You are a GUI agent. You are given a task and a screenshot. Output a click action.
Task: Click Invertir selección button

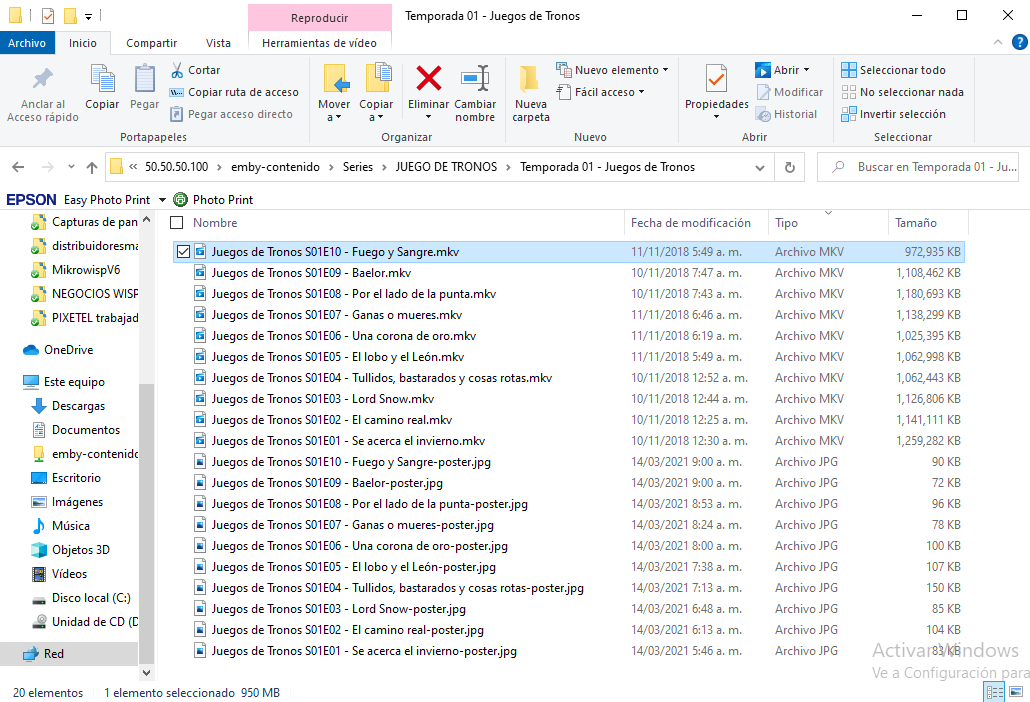893,114
